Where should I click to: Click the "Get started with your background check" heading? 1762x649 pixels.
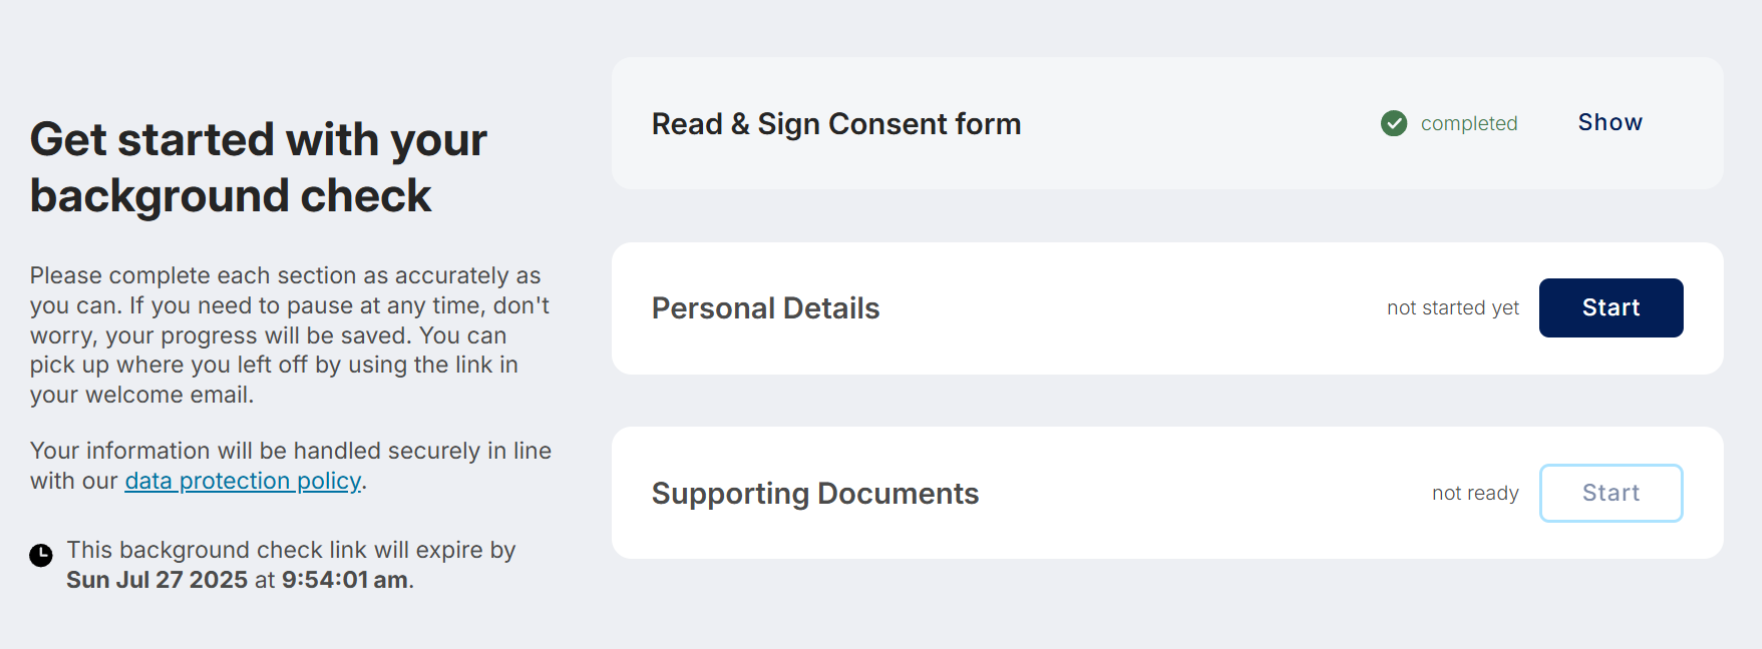tap(258, 167)
